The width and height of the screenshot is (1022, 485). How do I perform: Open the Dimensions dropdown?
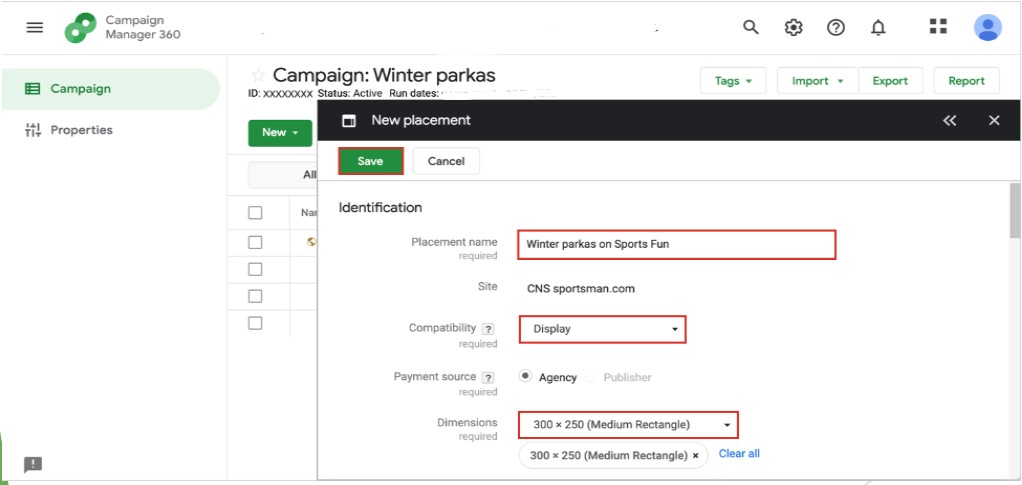(628, 425)
